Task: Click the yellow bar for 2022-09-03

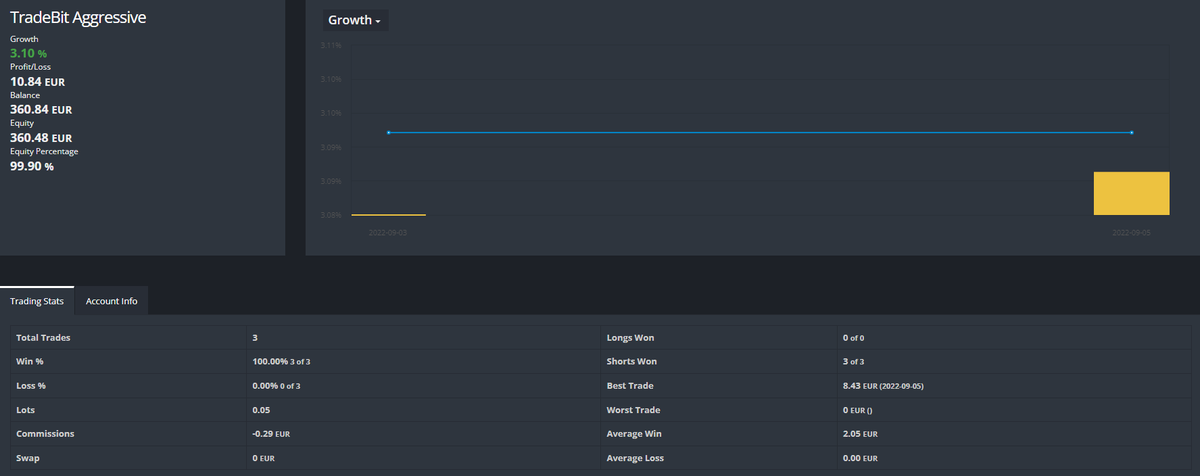Action: (x=389, y=214)
